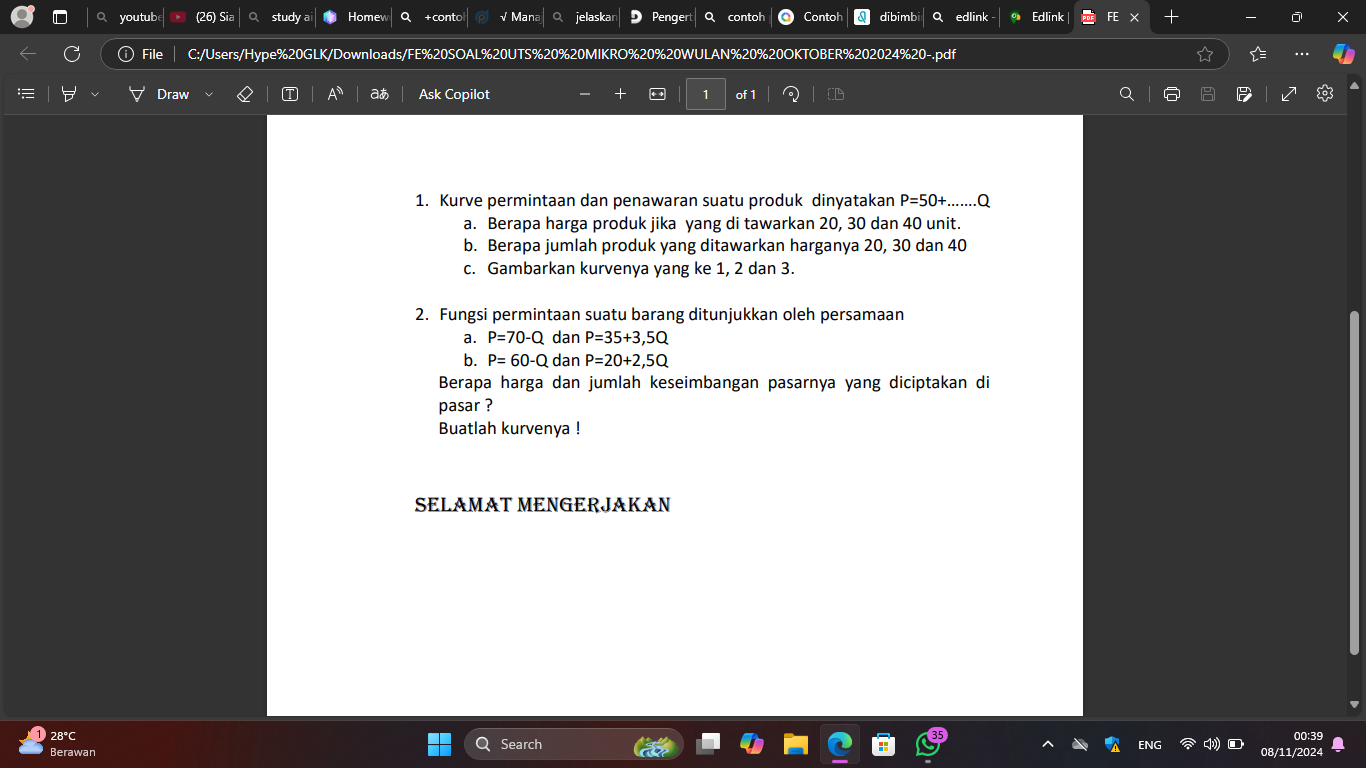This screenshot has width=1366, height=768.
Task: Print the PDF document
Action: click(1172, 94)
